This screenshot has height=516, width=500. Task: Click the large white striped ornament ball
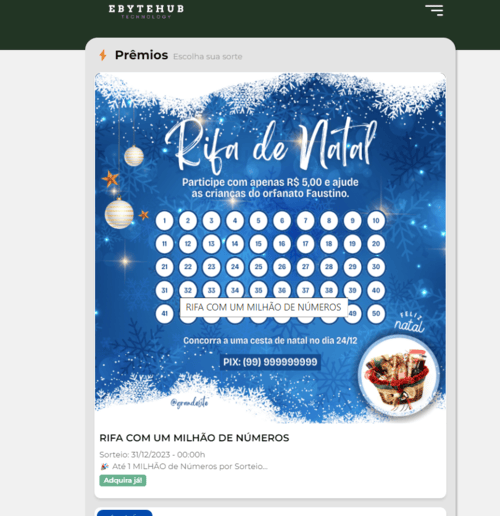(x=119, y=214)
